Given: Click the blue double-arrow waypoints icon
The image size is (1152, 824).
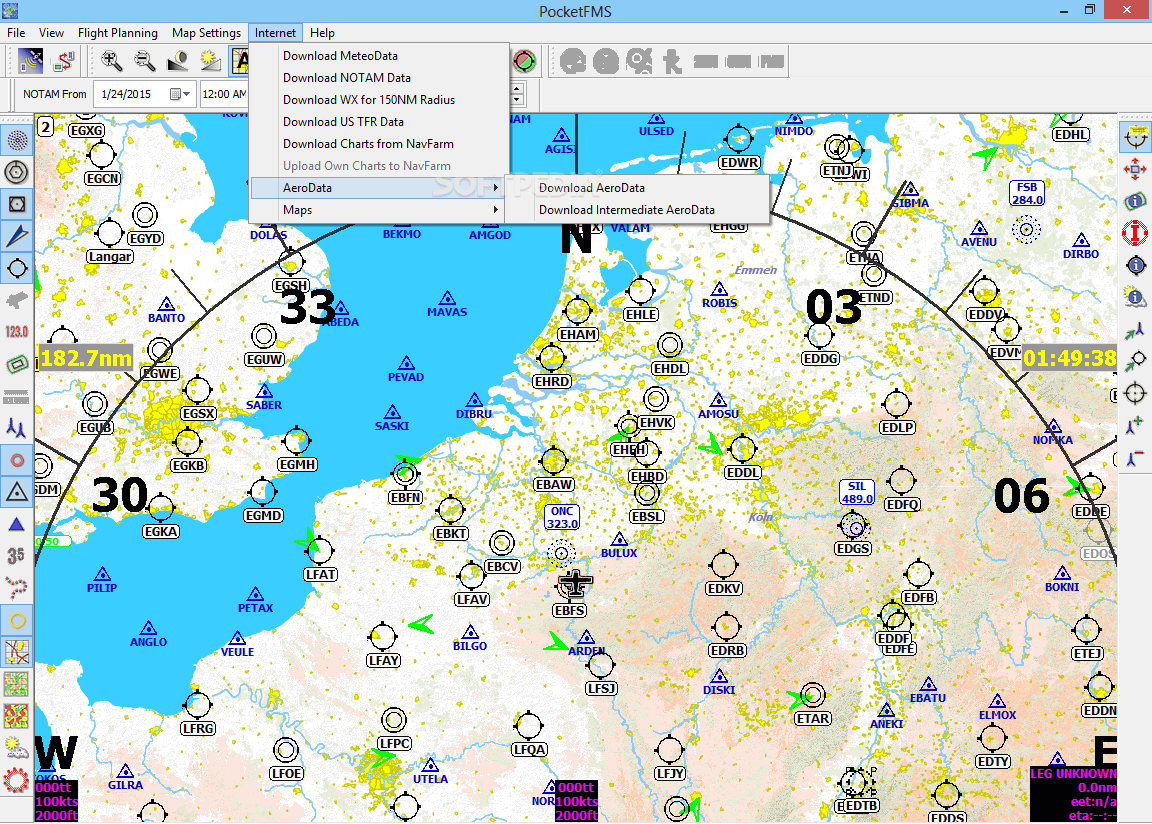Looking at the screenshot, I should (x=17, y=427).
